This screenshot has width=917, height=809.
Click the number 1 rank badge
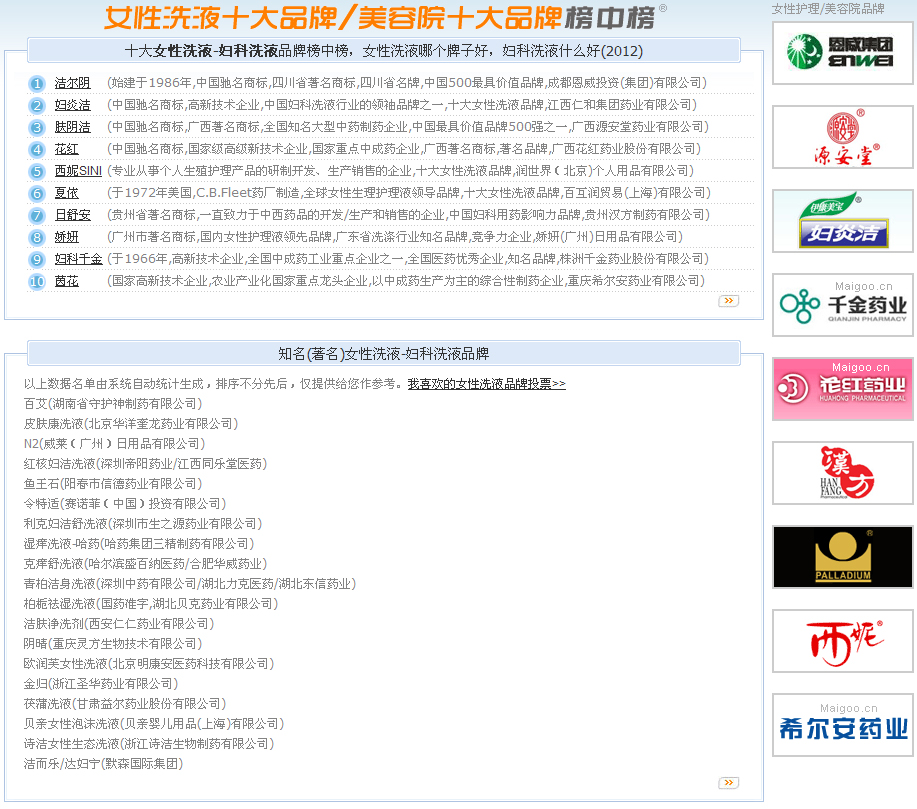click(37, 84)
